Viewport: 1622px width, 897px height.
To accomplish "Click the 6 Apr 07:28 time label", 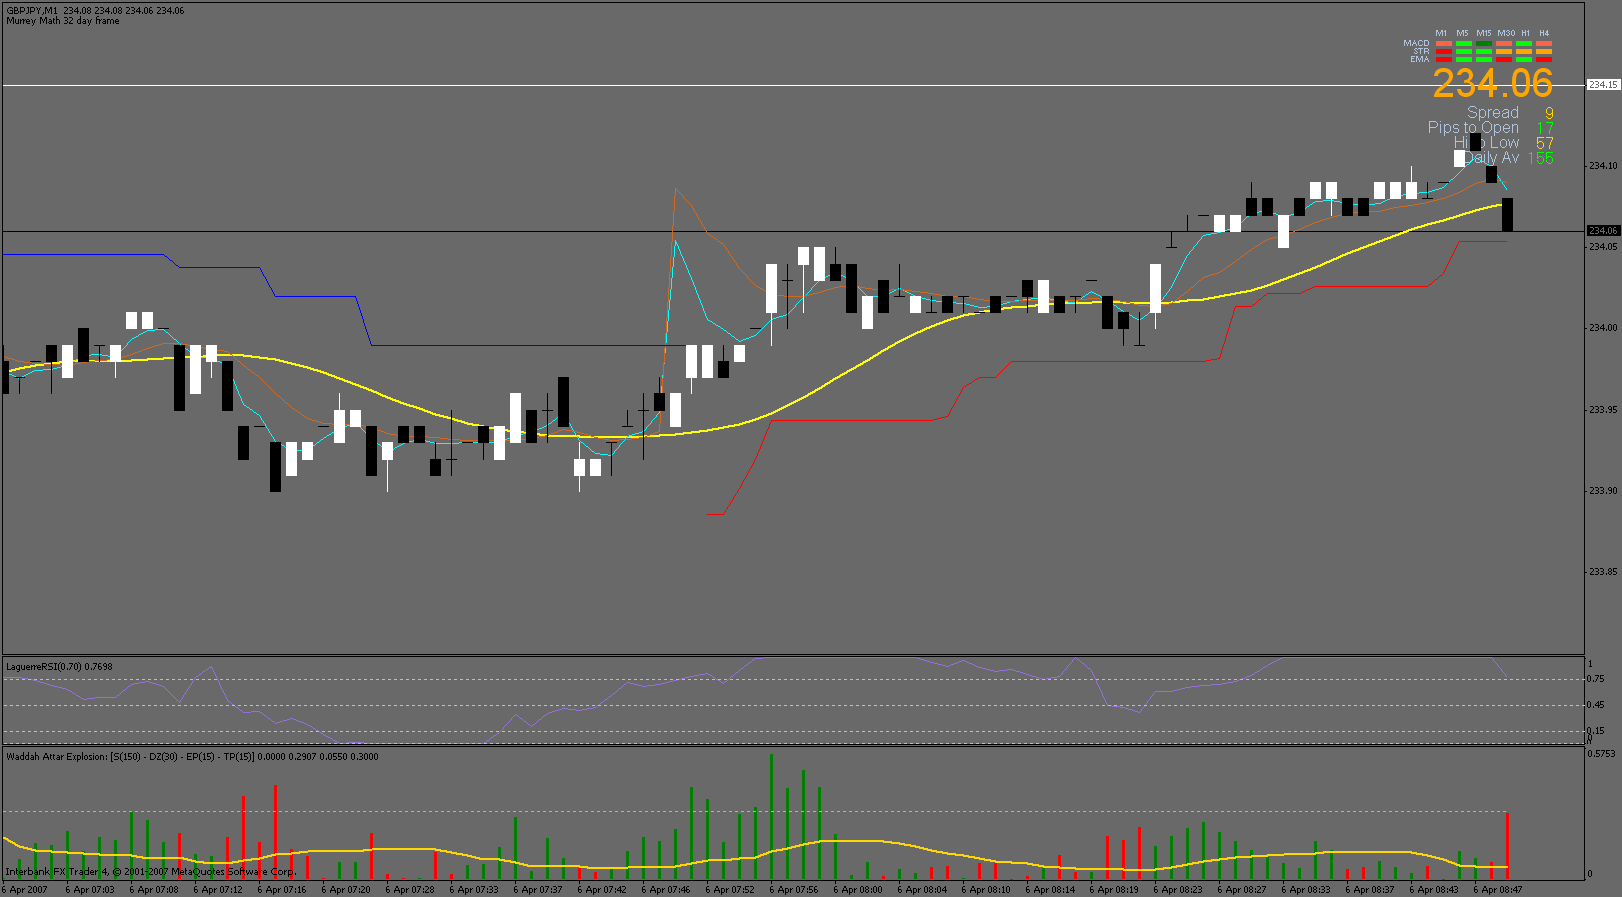I will point(410,889).
